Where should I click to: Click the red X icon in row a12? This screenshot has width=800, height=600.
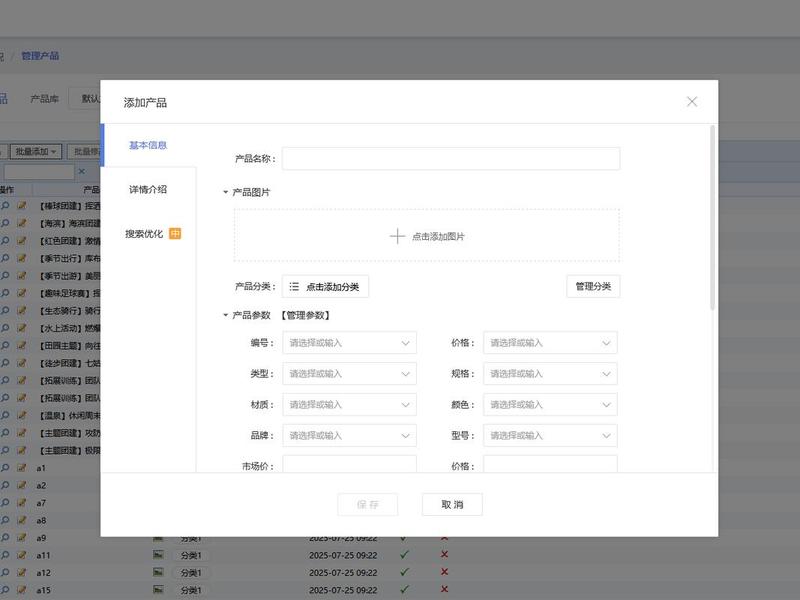pyautogui.click(x=444, y=572)
